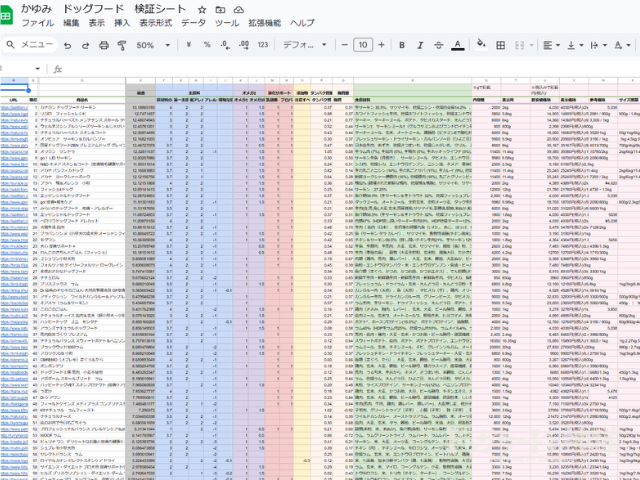Open the name box dropdown arrow

[38, 69]
